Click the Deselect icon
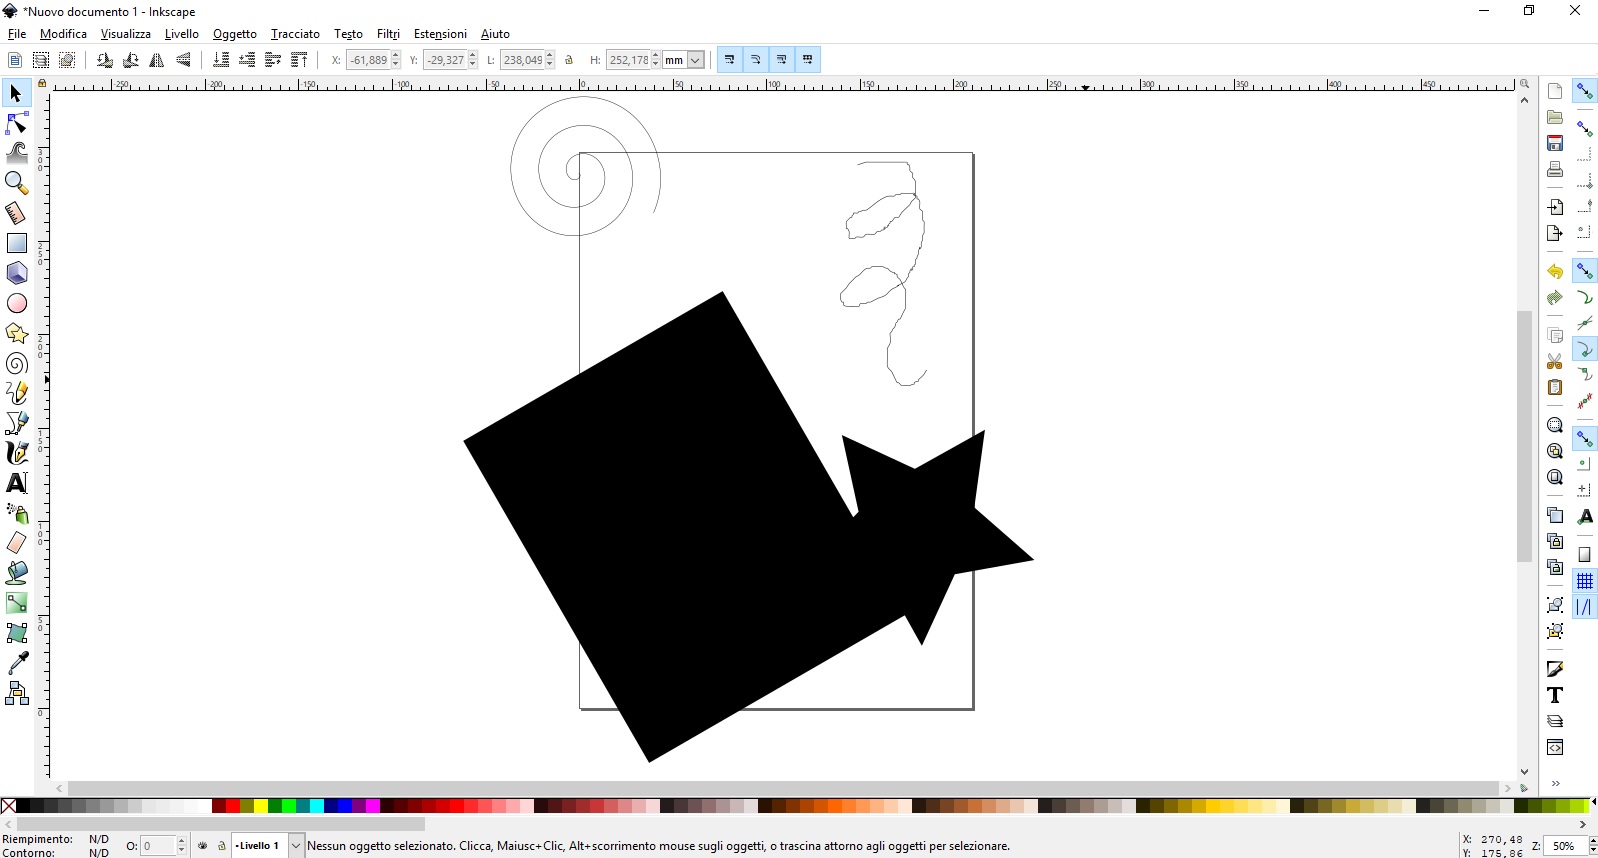Screen dimensions: 1598x858 [67, 60]
